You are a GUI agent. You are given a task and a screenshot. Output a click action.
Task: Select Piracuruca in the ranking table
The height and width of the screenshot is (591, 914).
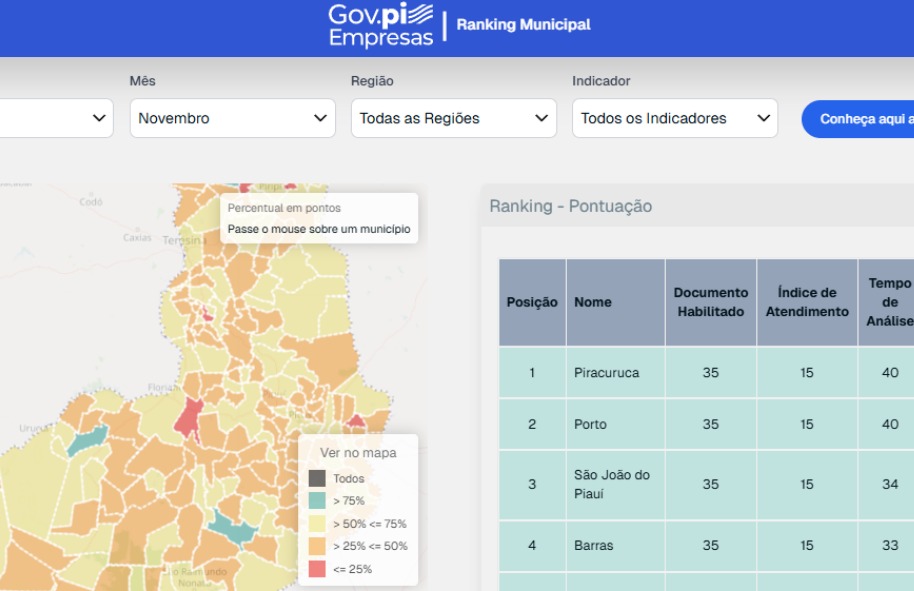tap(606, 373)
